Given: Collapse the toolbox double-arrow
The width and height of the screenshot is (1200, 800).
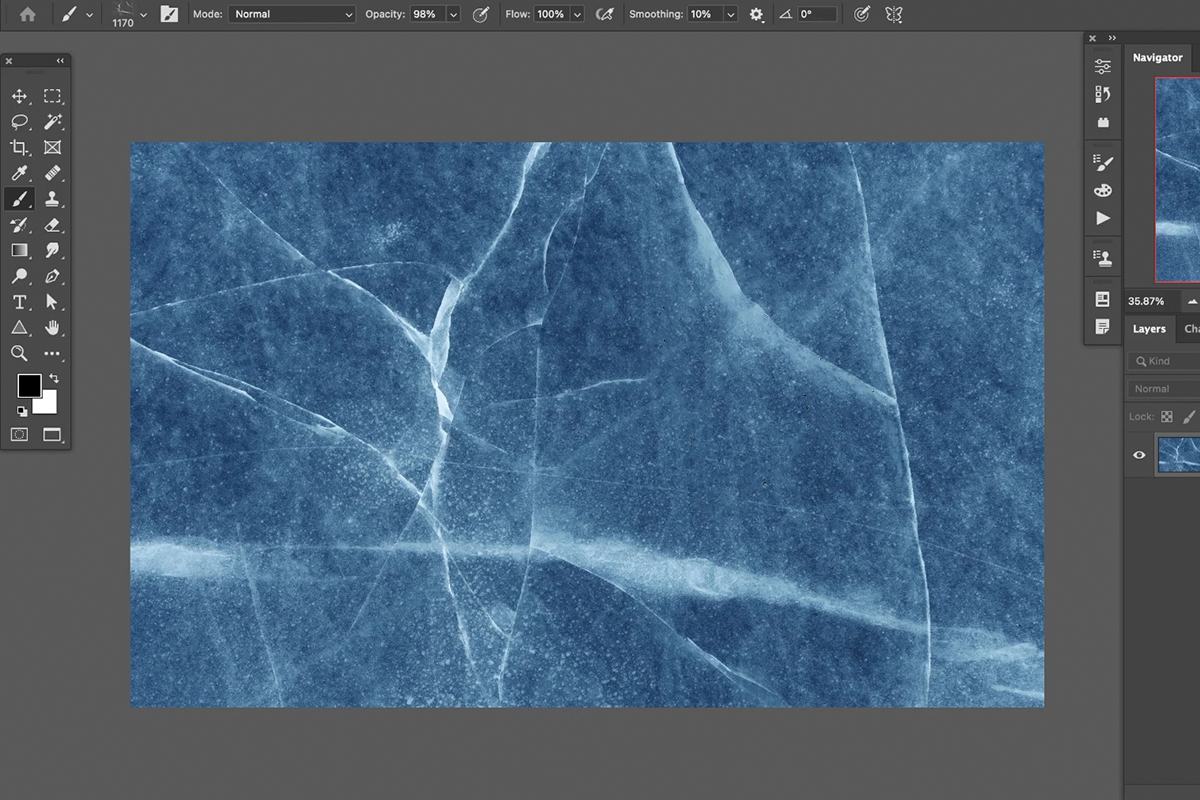Looking at the screenshot, I should point(60,61).
